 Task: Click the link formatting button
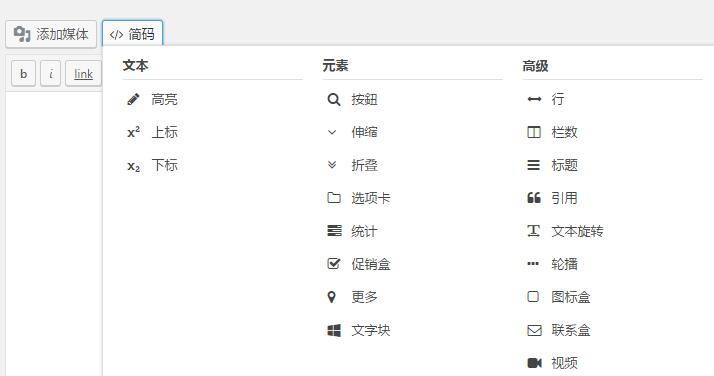pos(83,74)
